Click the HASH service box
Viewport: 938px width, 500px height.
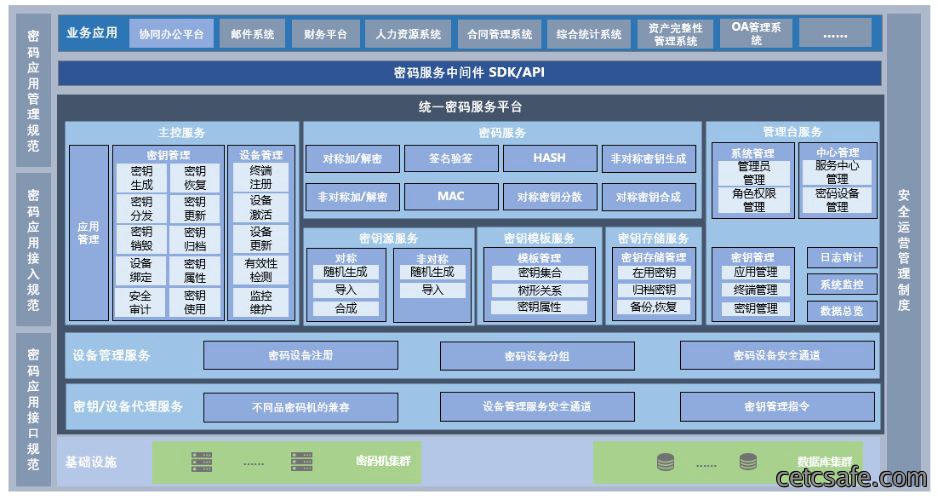(550, 158)
